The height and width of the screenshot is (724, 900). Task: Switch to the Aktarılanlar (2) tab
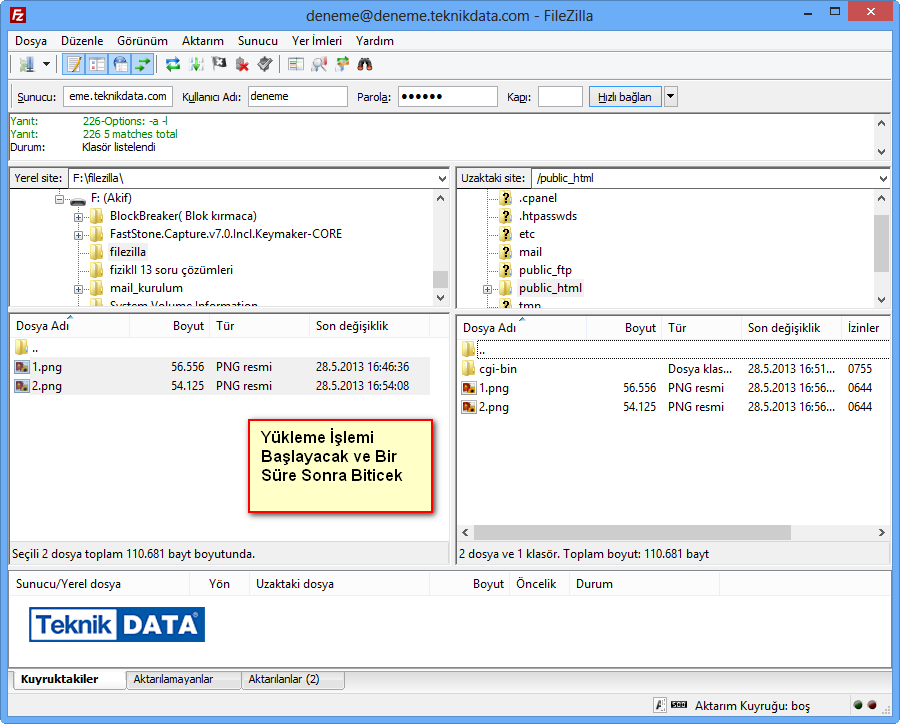[283, 680]
